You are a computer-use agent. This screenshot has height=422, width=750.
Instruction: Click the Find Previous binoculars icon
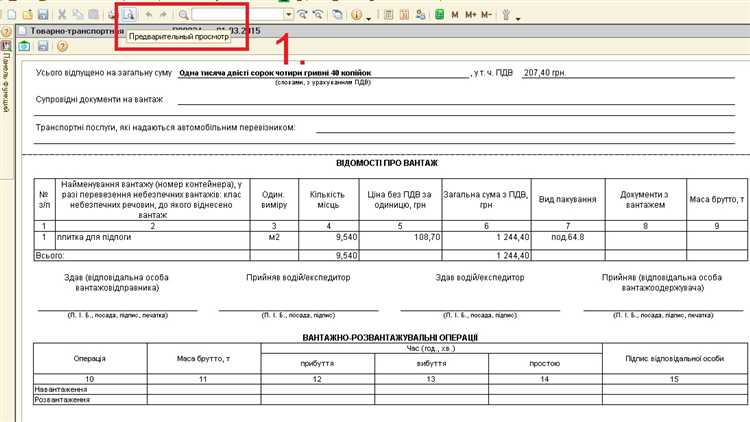[x=318, y=14]
